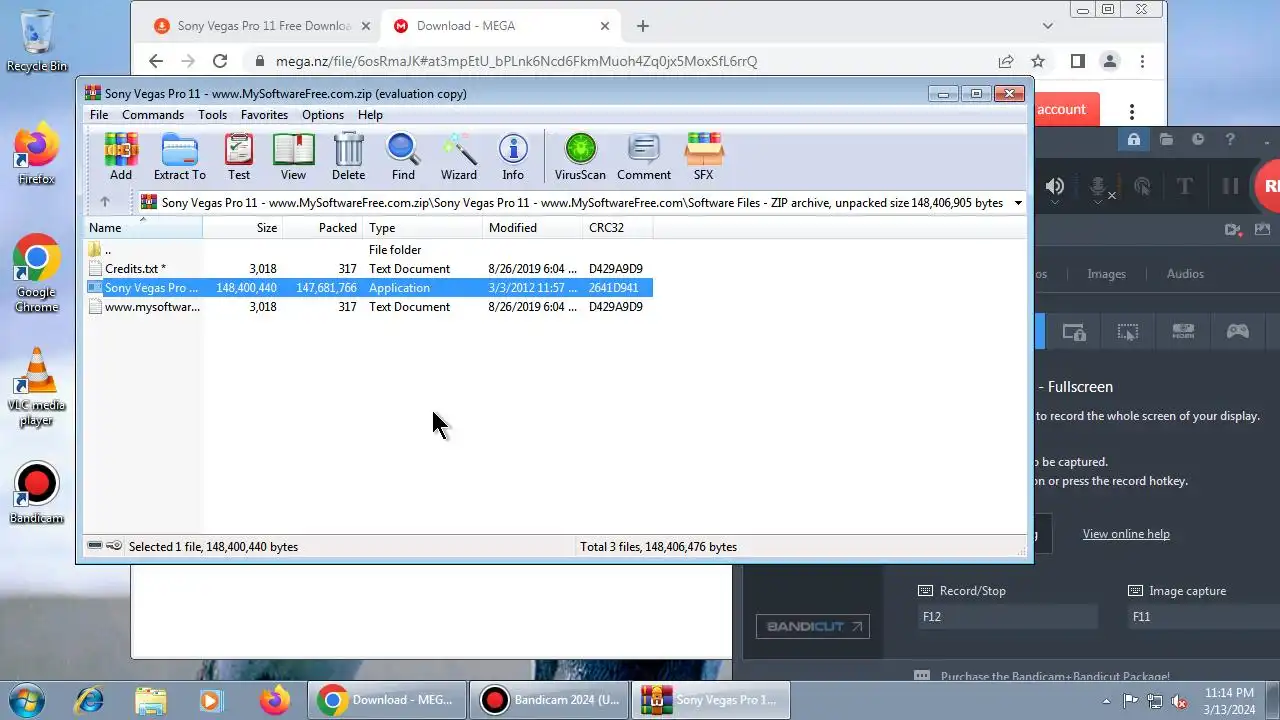Click the red account button on MEGA
Screen dimensions: 1280x720
pyautogui.click(x=1066, y=110)
